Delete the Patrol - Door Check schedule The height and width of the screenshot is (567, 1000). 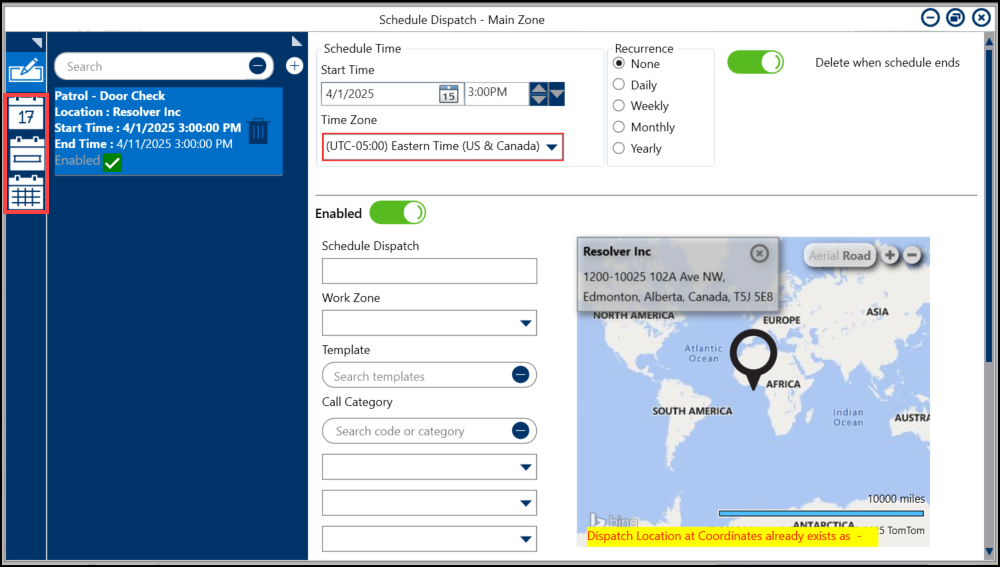pos(258,131)
